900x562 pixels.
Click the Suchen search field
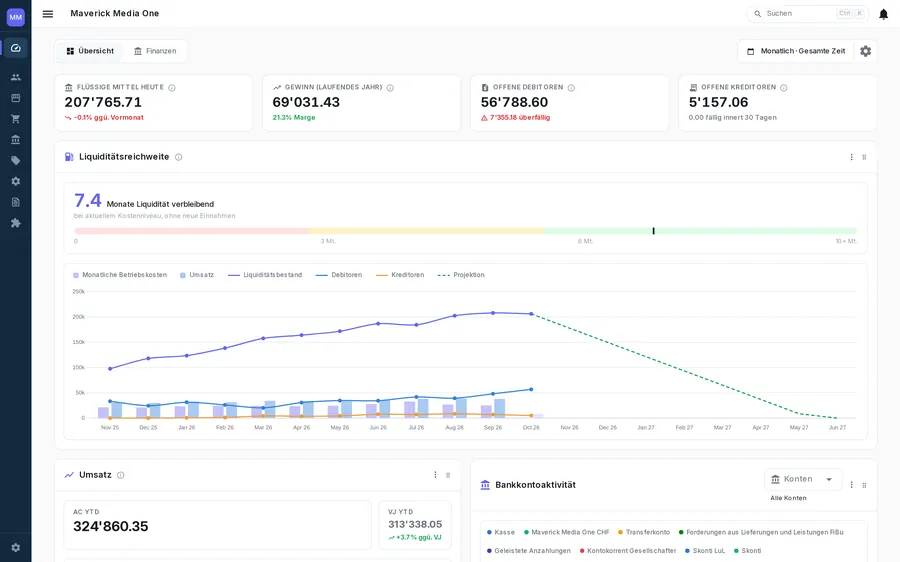point(806,14)
